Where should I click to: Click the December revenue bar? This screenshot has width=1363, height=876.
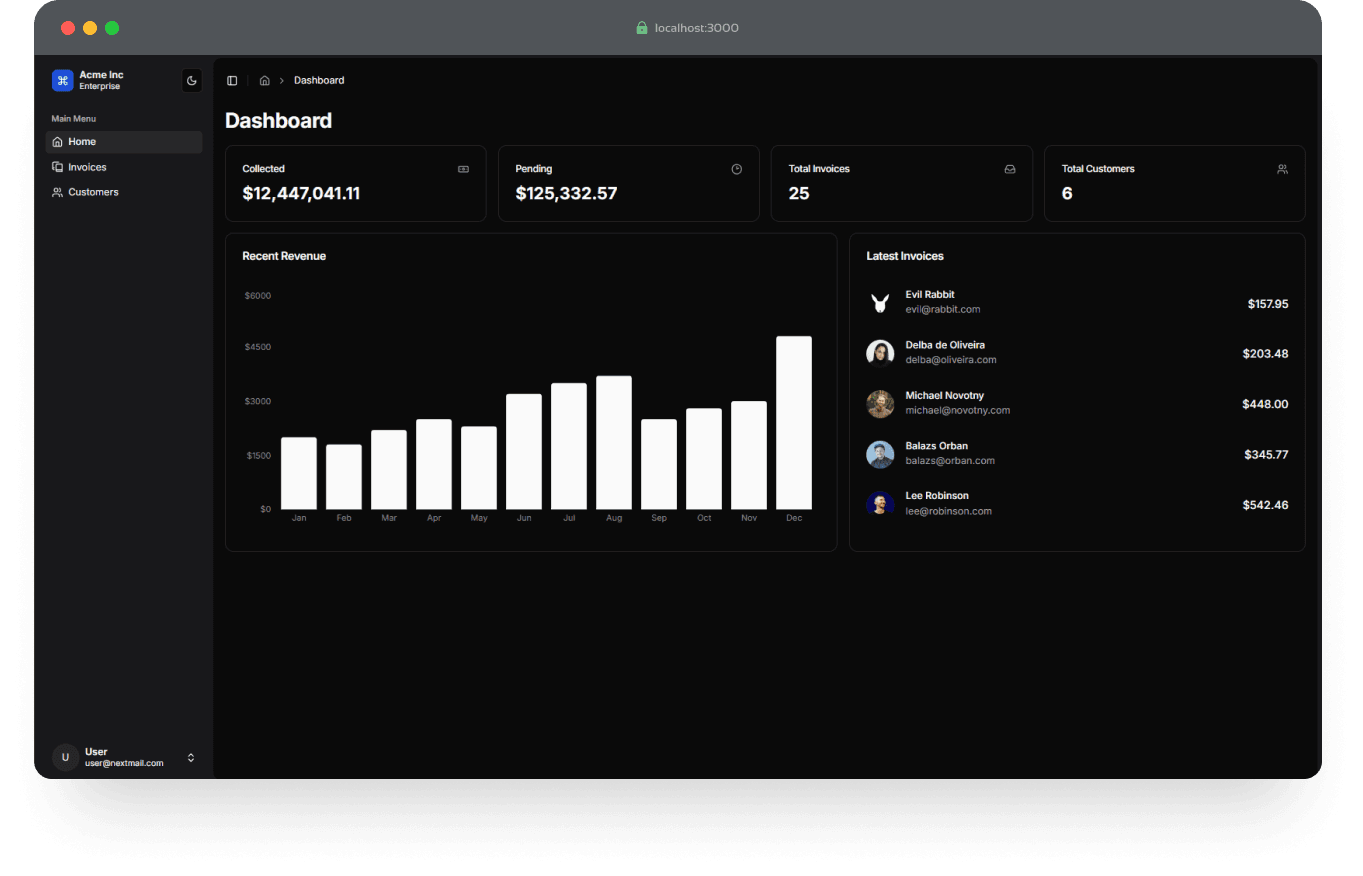point(794,423)
